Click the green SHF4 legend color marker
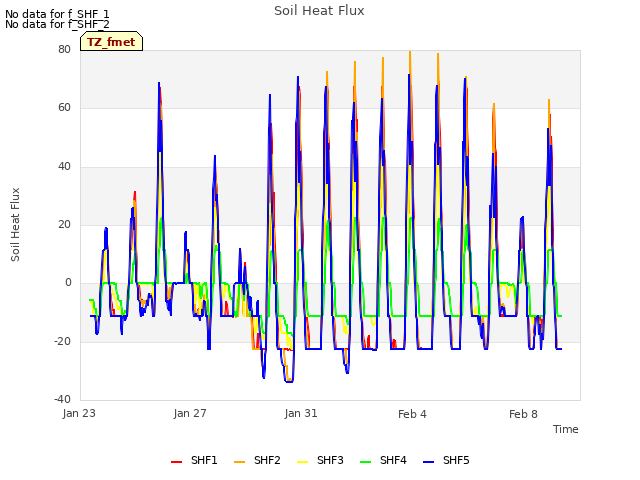Image resolution: width=640 pixels, height=480 pixels. (x=366, y=462)
